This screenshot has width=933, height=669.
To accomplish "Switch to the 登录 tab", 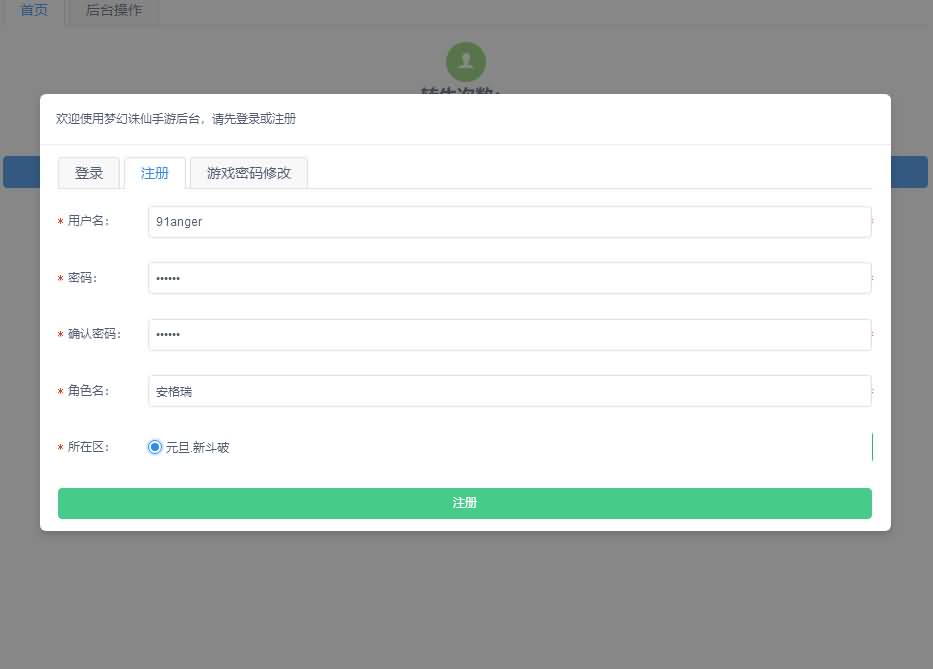I will pos(89,173).
